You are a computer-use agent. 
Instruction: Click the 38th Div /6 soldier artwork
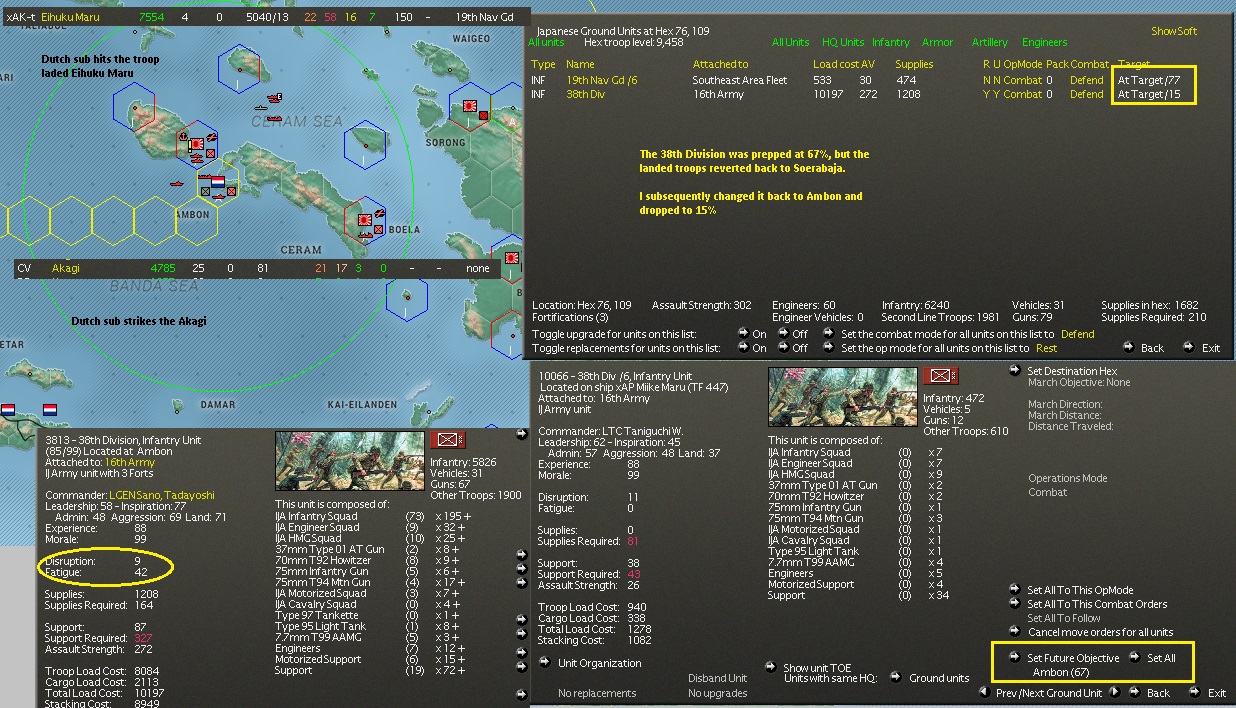point(843,397)
